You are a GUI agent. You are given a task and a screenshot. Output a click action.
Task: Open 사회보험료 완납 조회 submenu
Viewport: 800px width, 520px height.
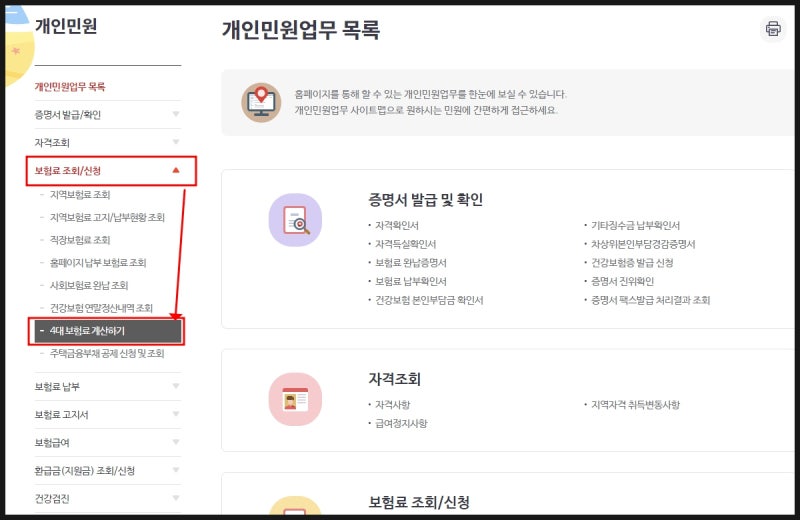[x=89, y=285]
